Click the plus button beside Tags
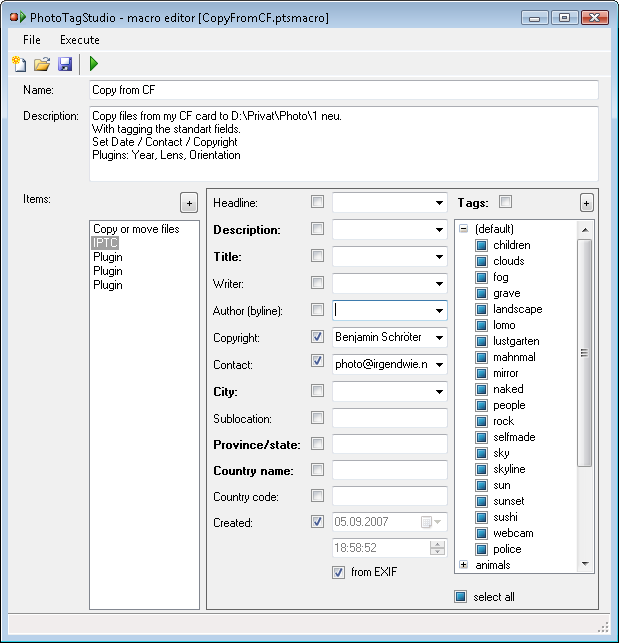The width and height of the screenshot is (619, 643). [x=586, y=203]
